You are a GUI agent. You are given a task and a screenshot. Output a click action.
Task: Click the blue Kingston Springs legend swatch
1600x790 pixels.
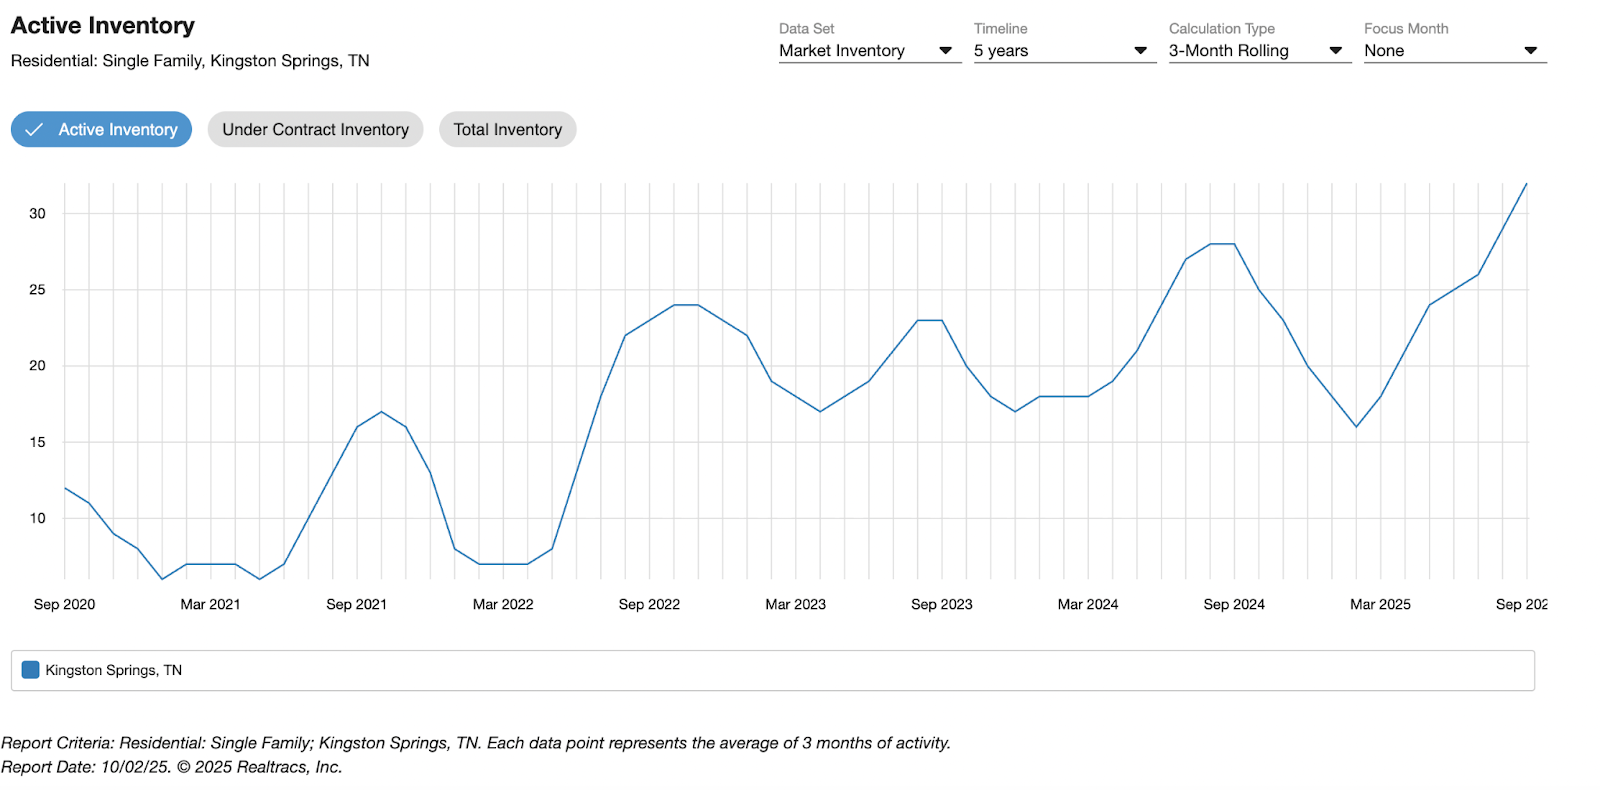click(31, 670)
